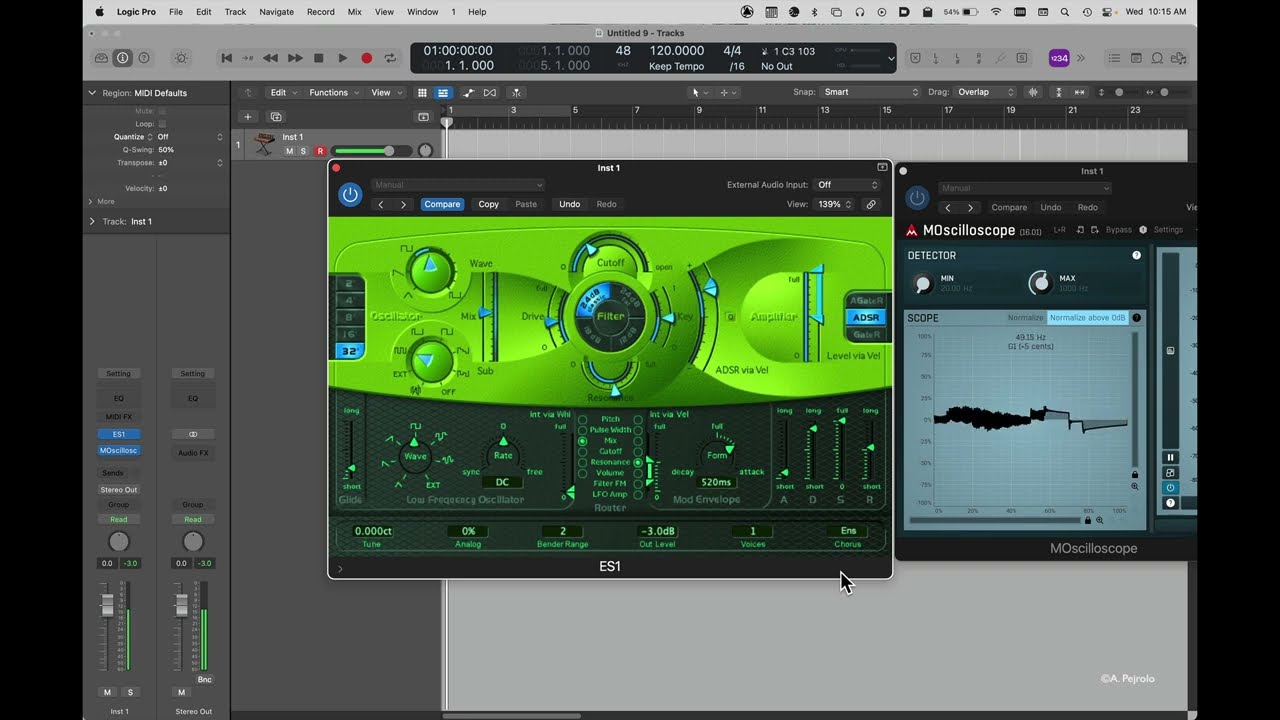Open Quick Help button

(x=144, y=58)
